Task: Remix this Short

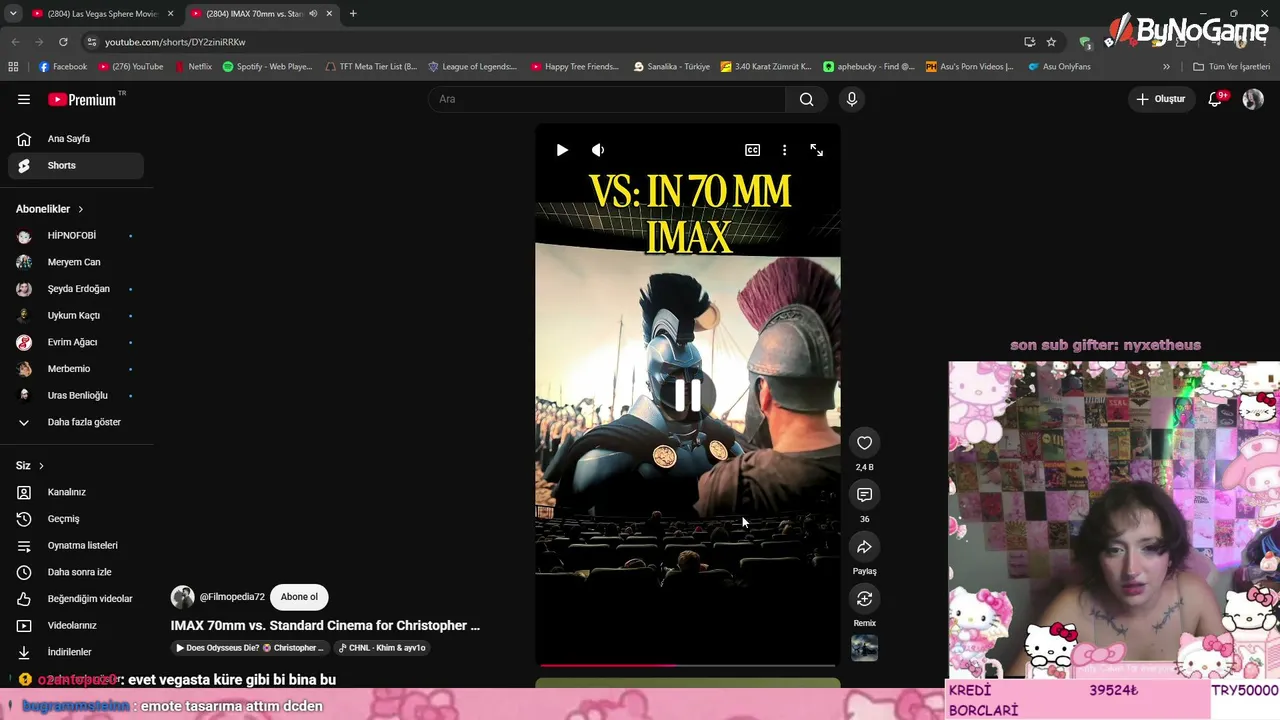Action: tap(864, 599)
